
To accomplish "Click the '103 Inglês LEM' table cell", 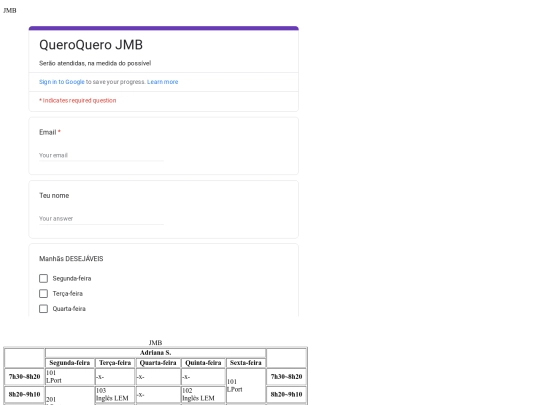I will [115, 394].
